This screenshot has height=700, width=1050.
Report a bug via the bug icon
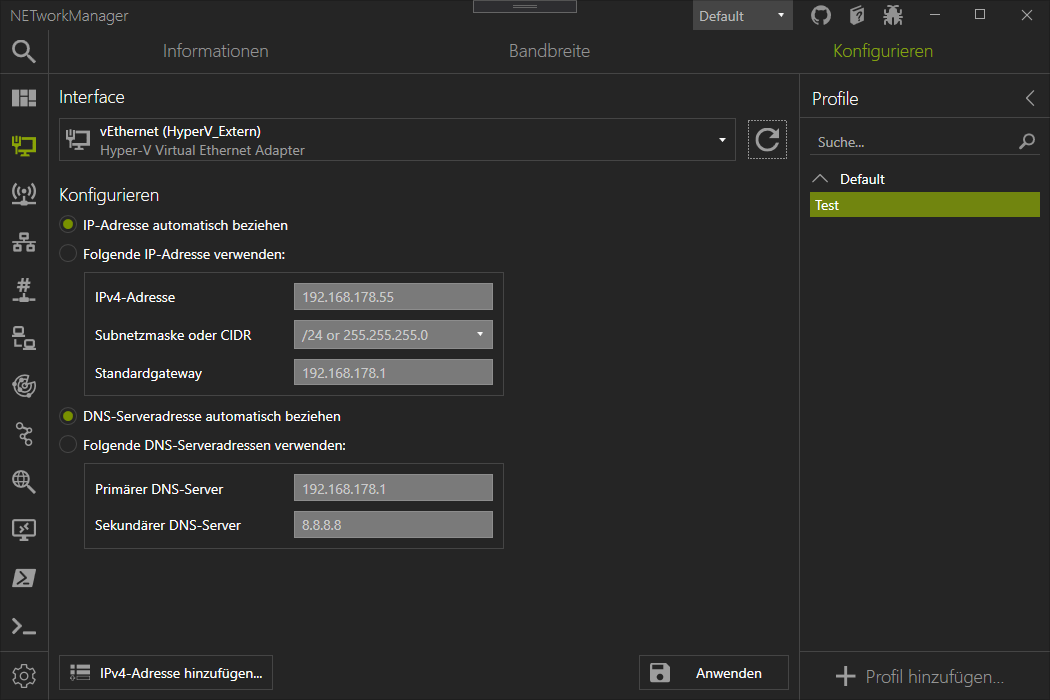coord(892,15)
